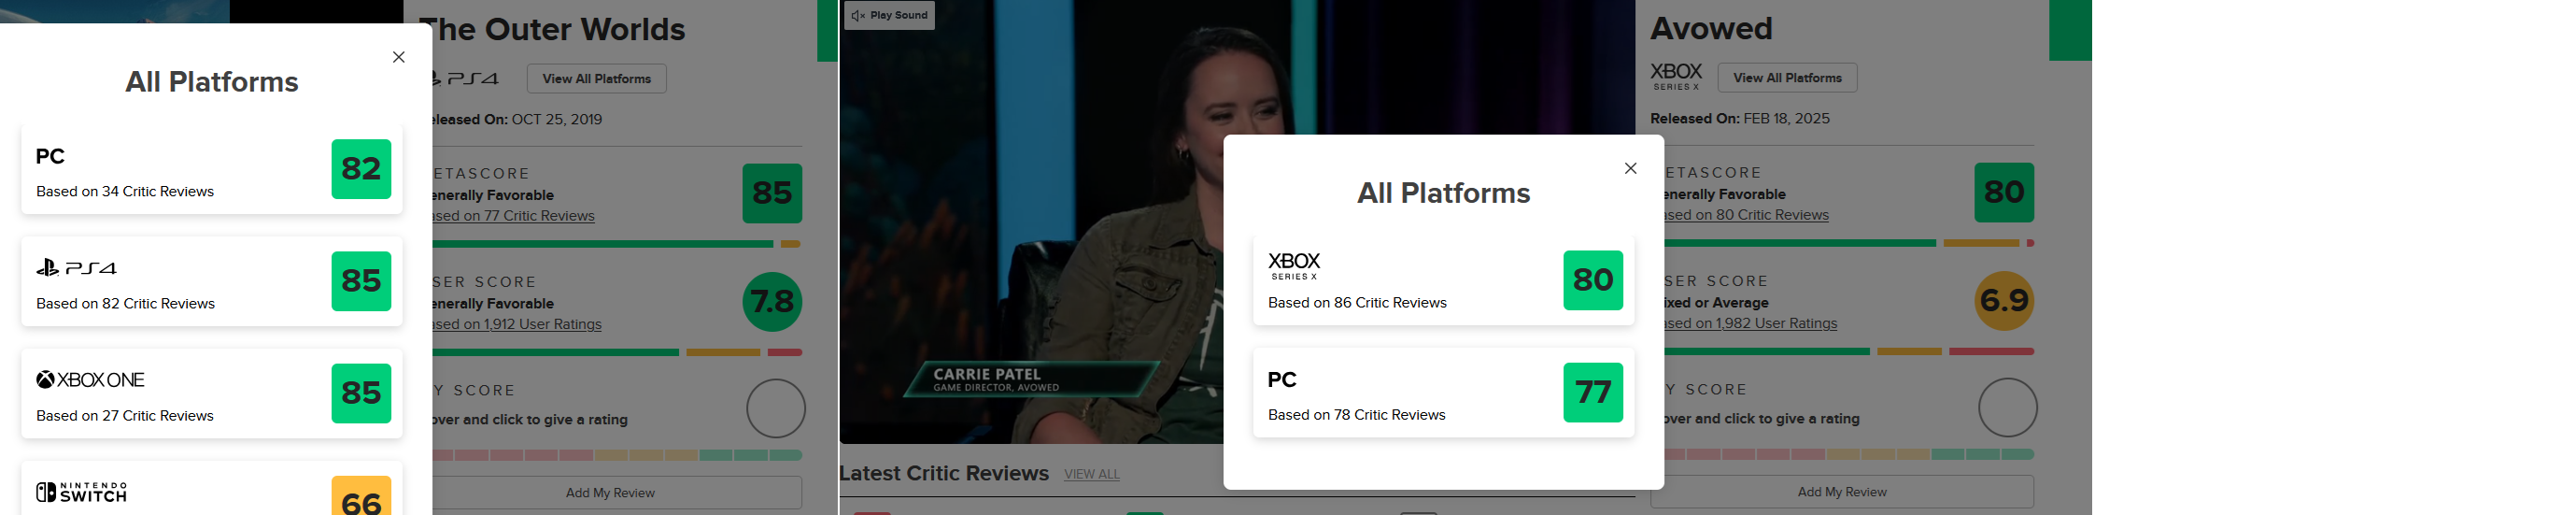This screenshot has width=2576, height=515.
Task: Click the Nintendo Switch logo
Action: [x=82, y=492]
